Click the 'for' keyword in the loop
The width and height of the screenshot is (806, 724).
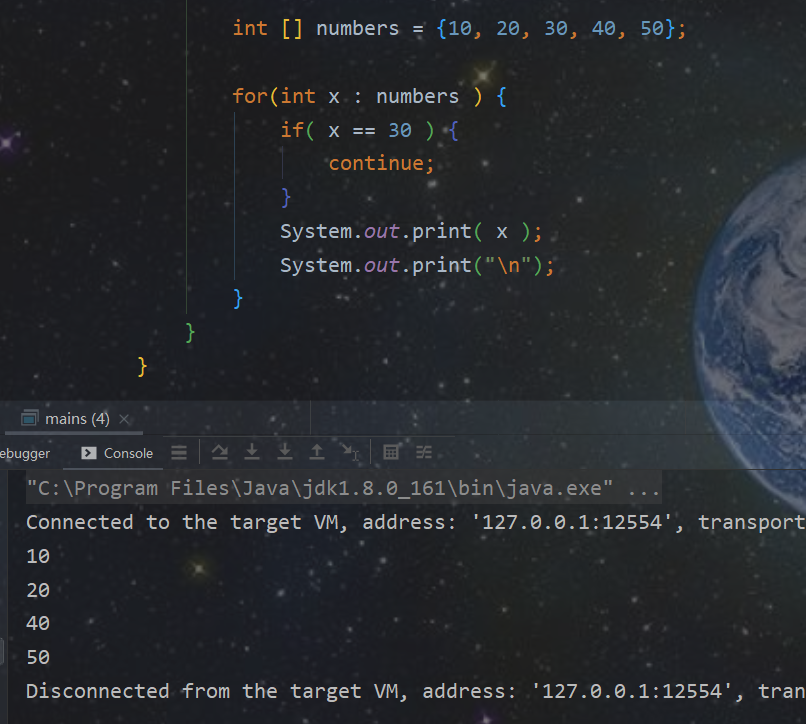tap(250, 96)
